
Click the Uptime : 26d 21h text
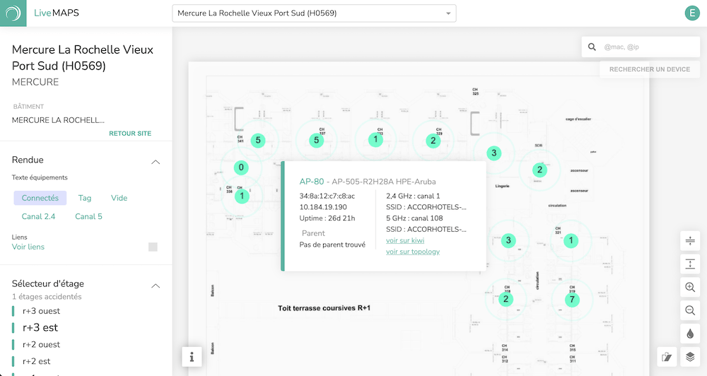327,218
